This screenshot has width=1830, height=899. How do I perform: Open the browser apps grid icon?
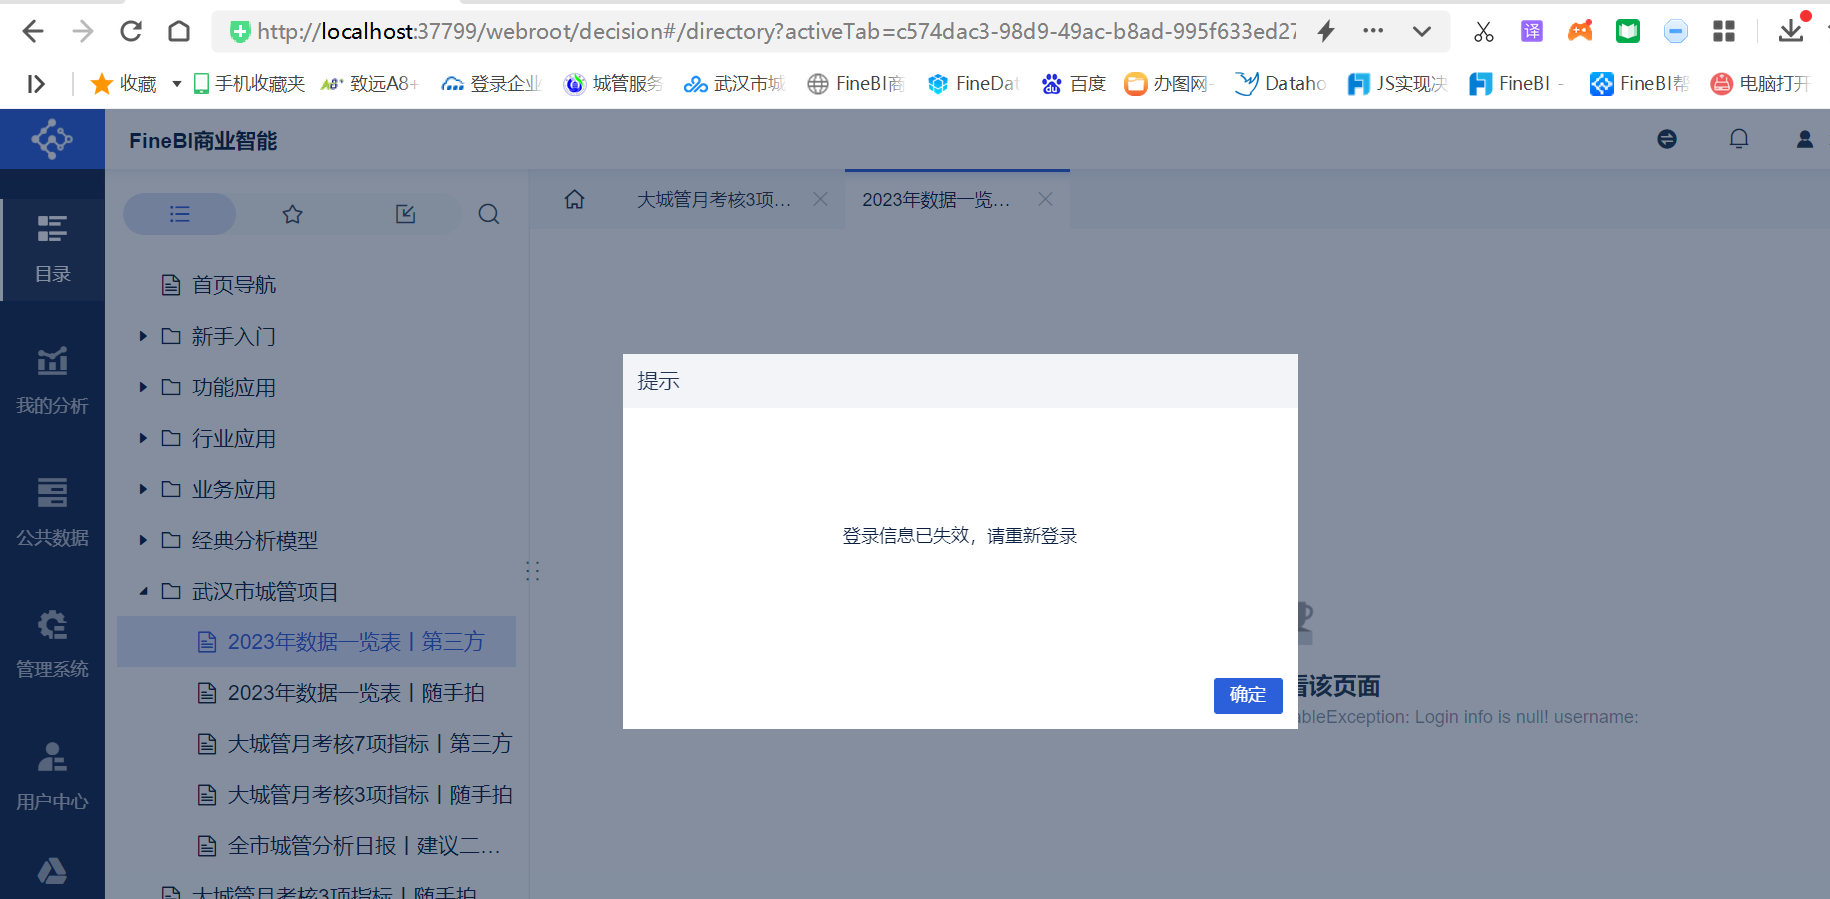pyautogui.click(x=1724, y=31)
